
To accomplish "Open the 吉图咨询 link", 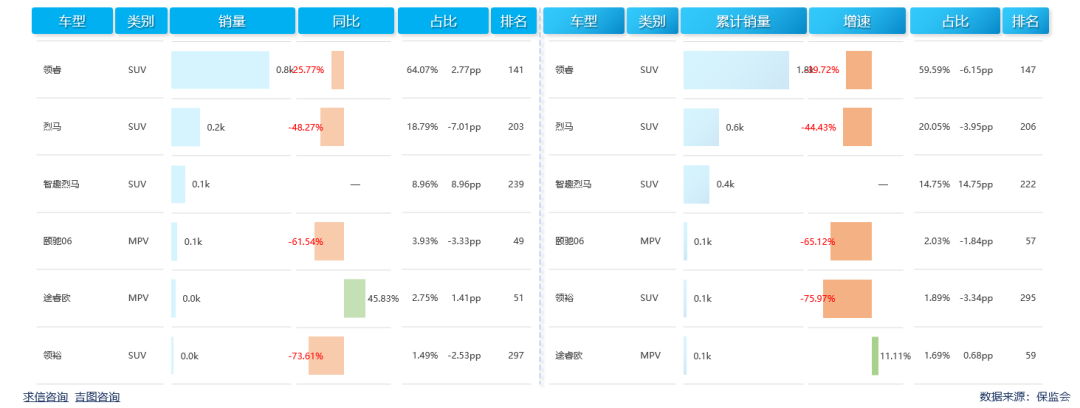I will pyautogui.click(x=97, y=397).
